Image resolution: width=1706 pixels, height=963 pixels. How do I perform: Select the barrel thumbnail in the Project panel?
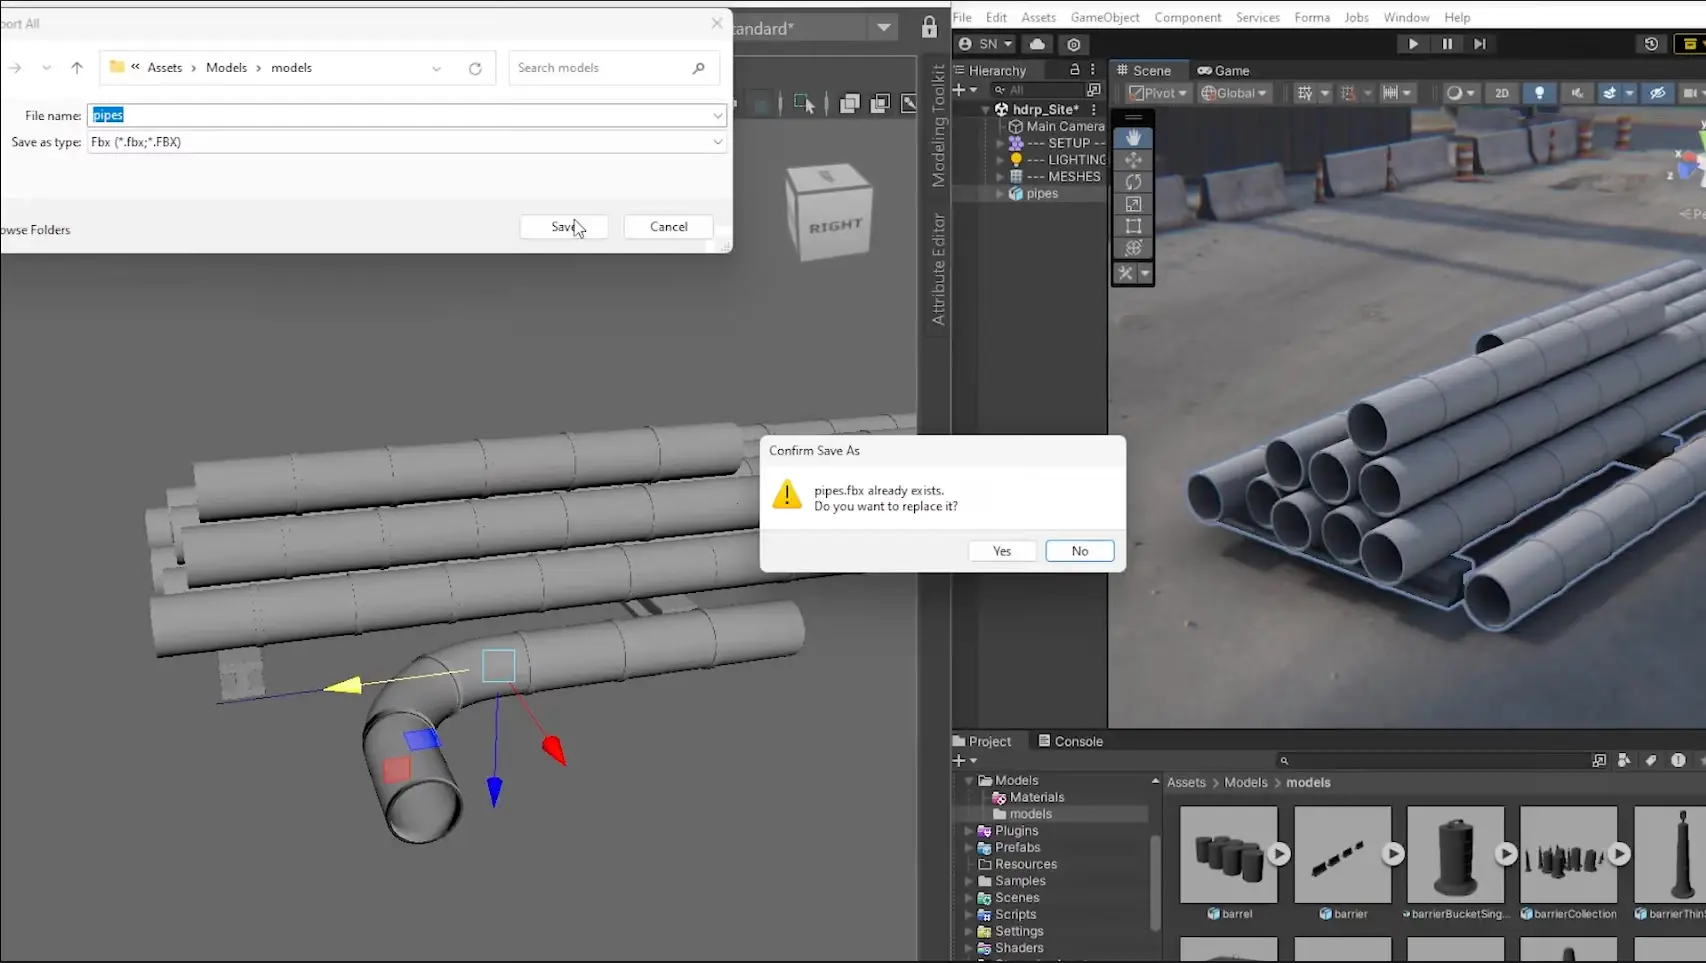pyautogui.click(x=1229, y=855)
